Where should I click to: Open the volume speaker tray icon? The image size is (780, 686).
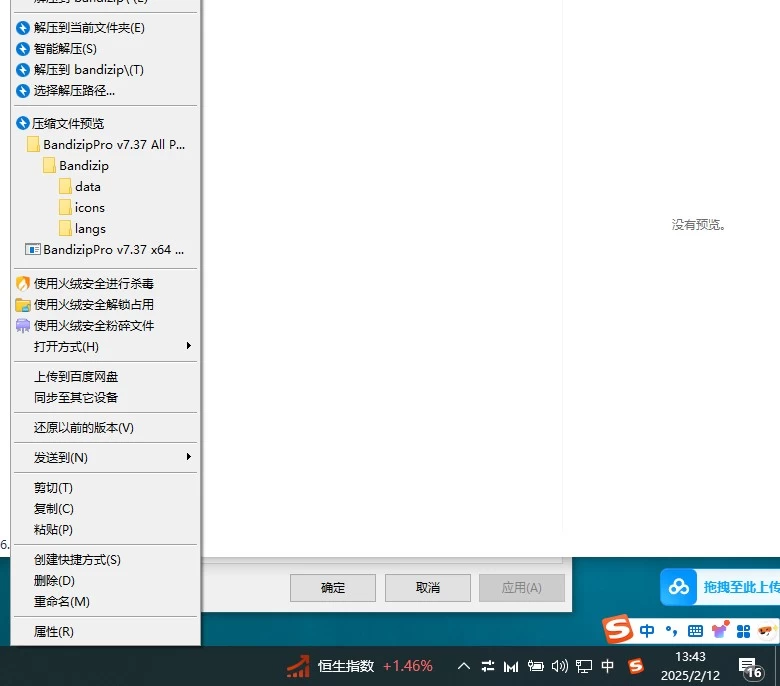(560, 666)
